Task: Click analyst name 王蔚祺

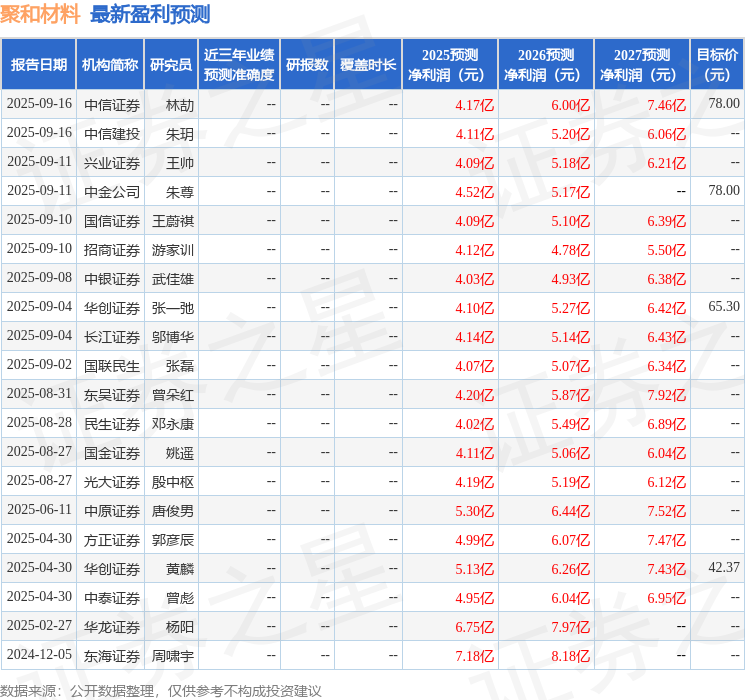Action: coord(173,221)
